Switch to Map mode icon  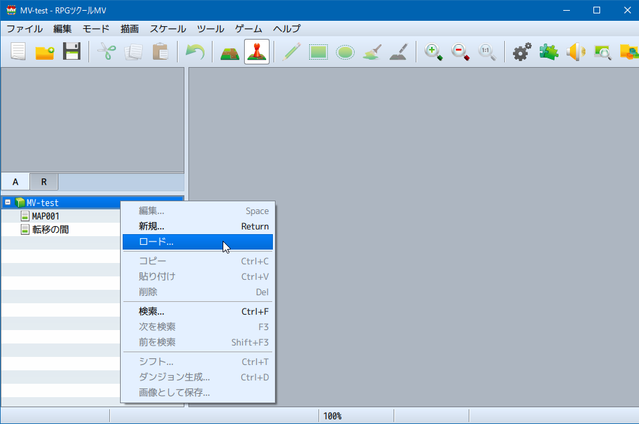tap(230, 52)
